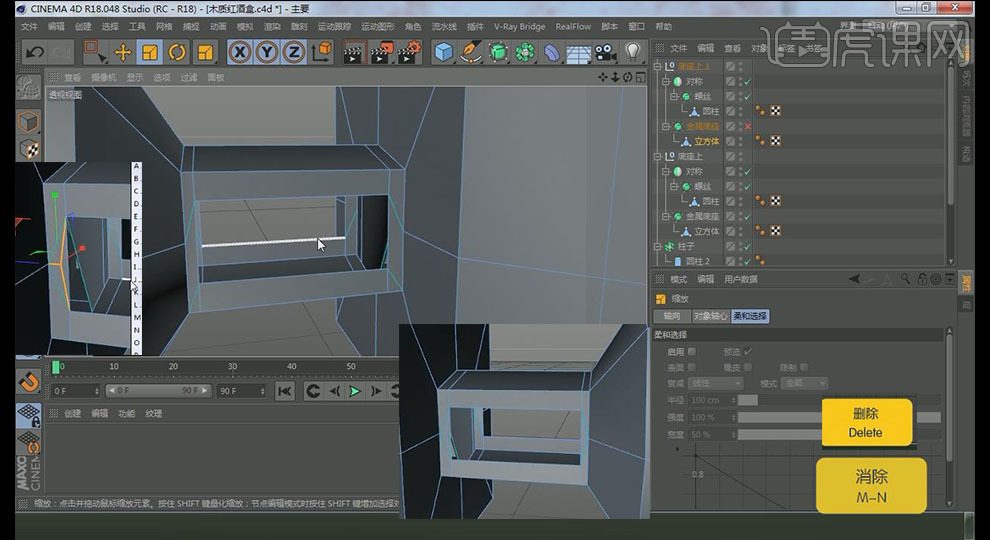Viewport: 990px width, 540px height.
Task: Open the 衰减 dropdown
Action: coord(715,383)
